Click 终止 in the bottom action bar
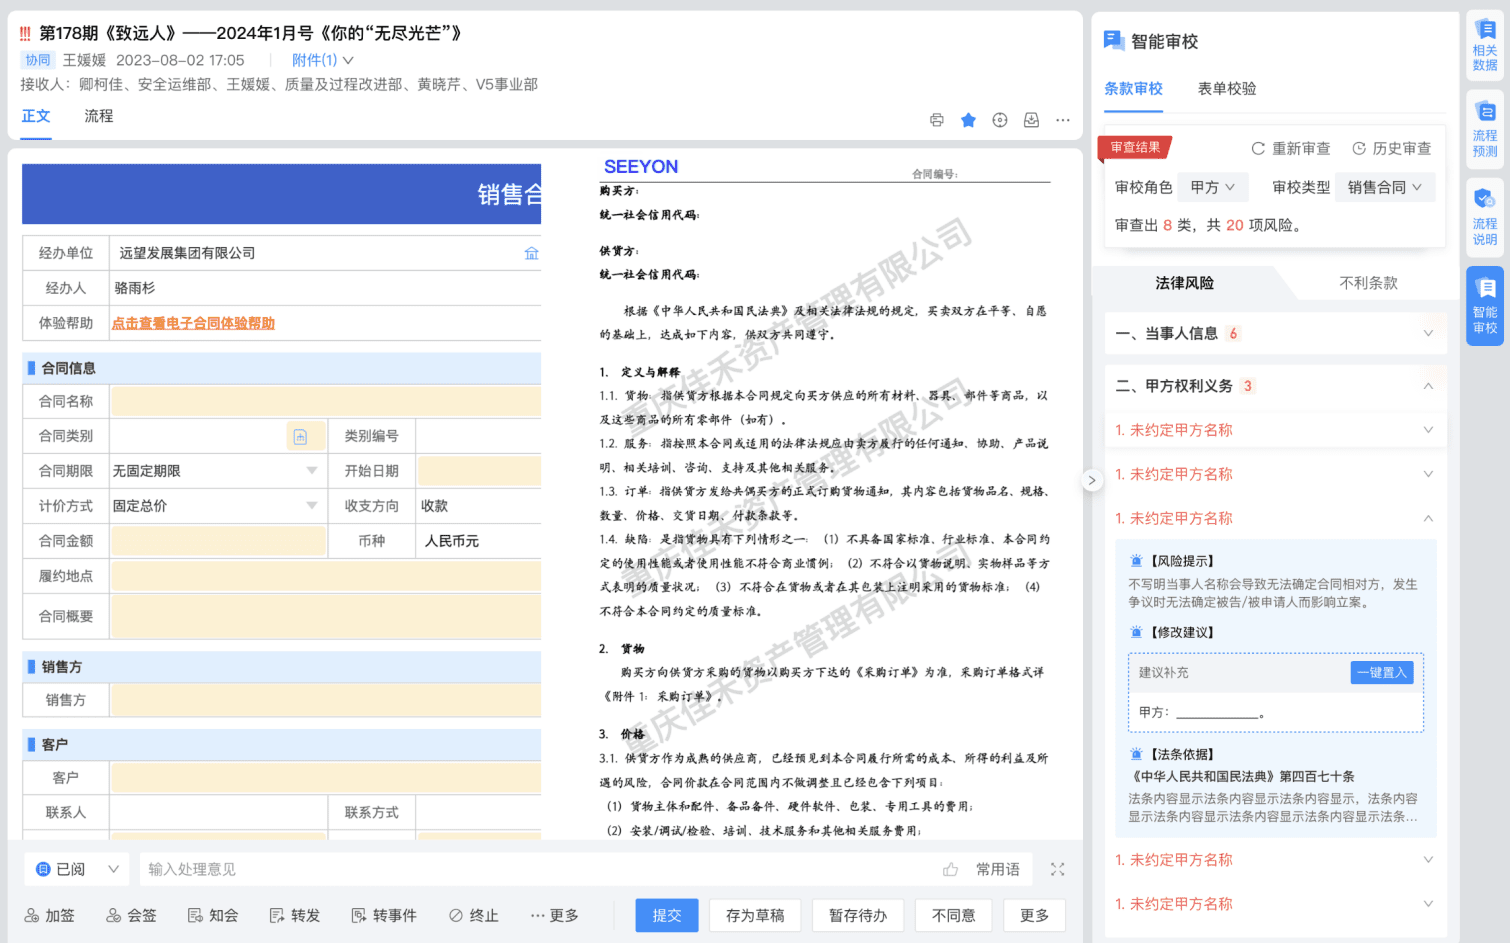 (474, 915)
